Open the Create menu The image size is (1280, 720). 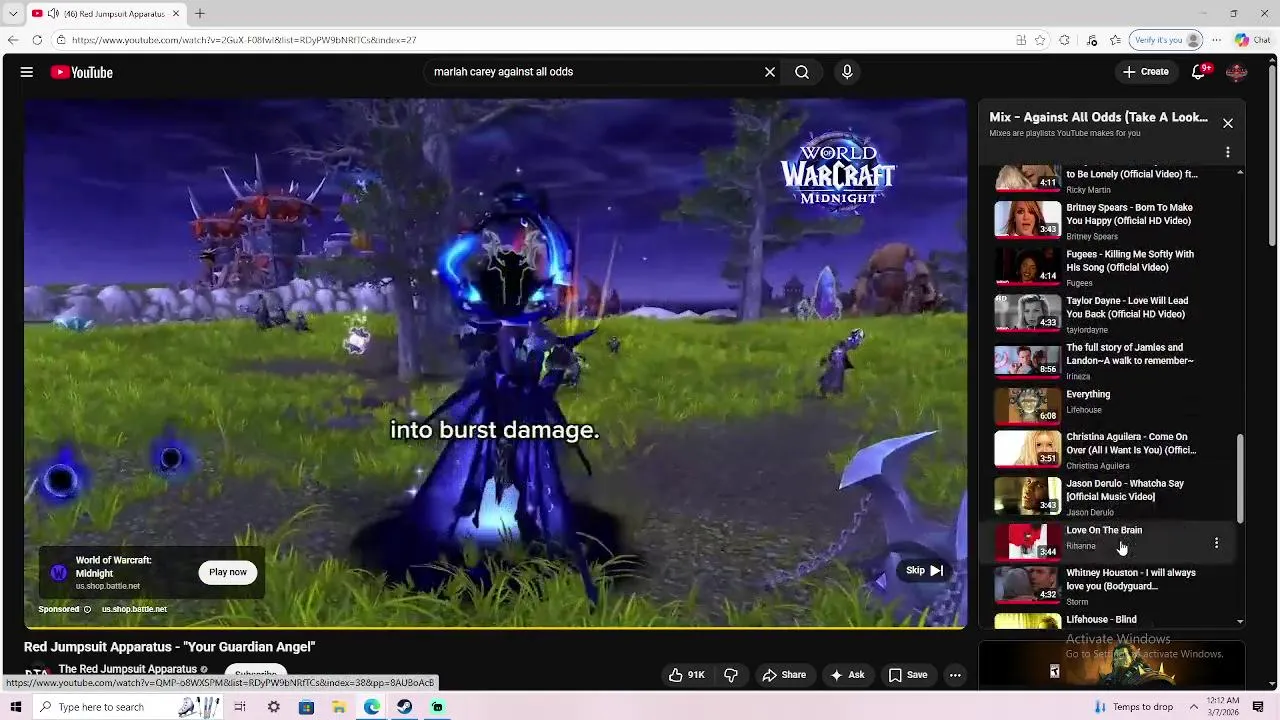tap(1146, 72)
